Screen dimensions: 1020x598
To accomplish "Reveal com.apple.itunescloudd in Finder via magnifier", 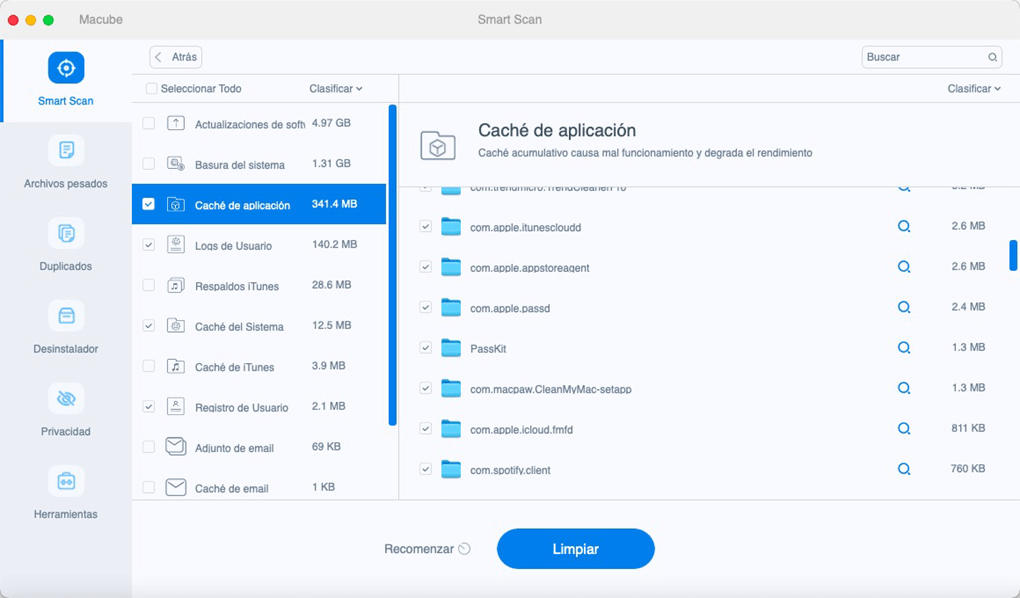I will 904,226.
